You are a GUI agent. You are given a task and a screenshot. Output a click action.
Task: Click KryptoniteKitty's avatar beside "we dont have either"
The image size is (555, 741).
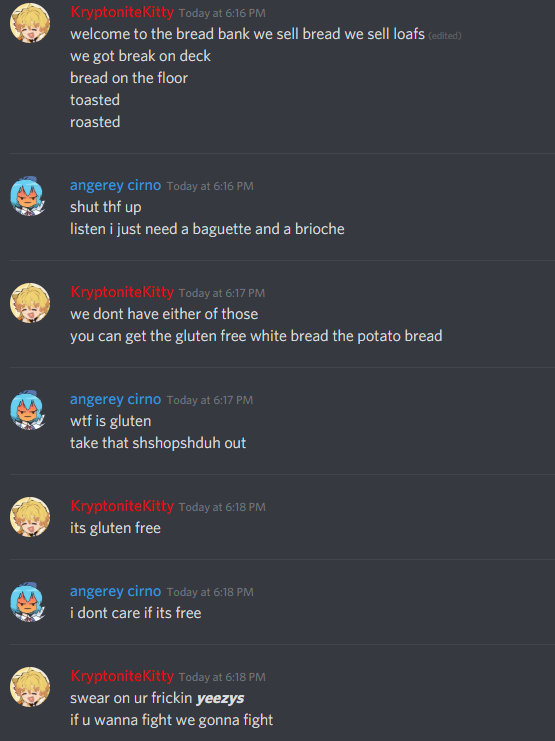pyautogui.click(x=30, y=303)
